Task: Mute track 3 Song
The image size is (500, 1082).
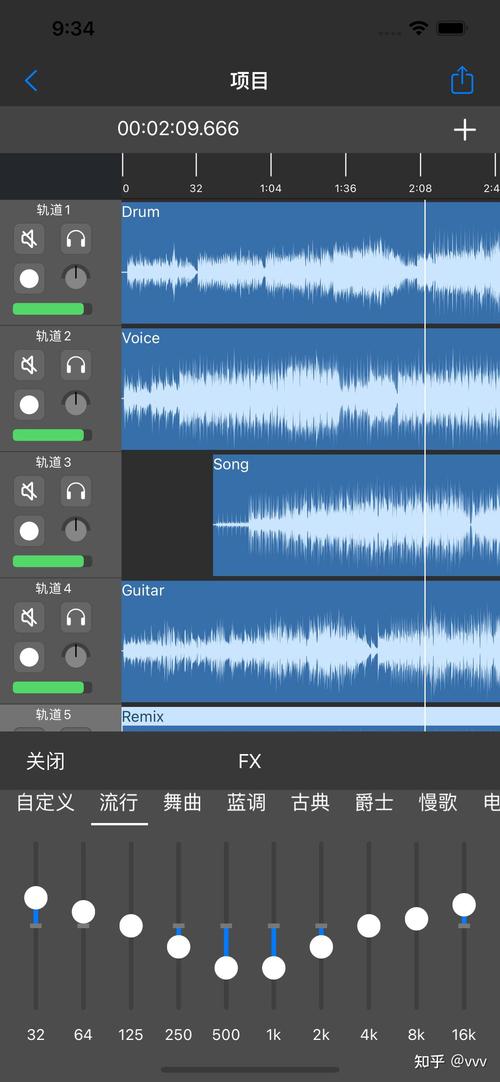Action: (x=29, y=491)
